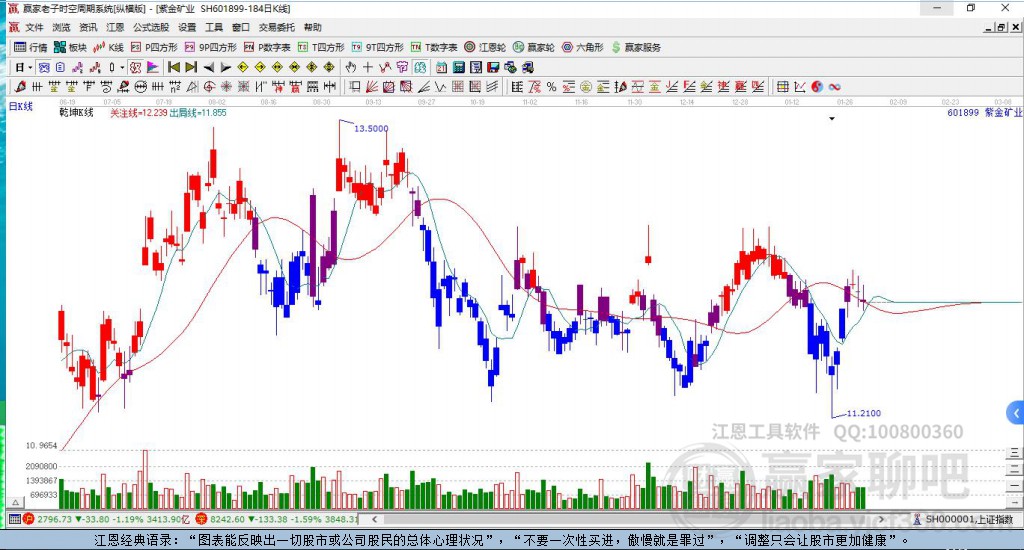Image resolution: width=1024 pixels, height=550 pixels.
Task: Click horizontal scrollbar left arrow
Action: tap(374, 519)
